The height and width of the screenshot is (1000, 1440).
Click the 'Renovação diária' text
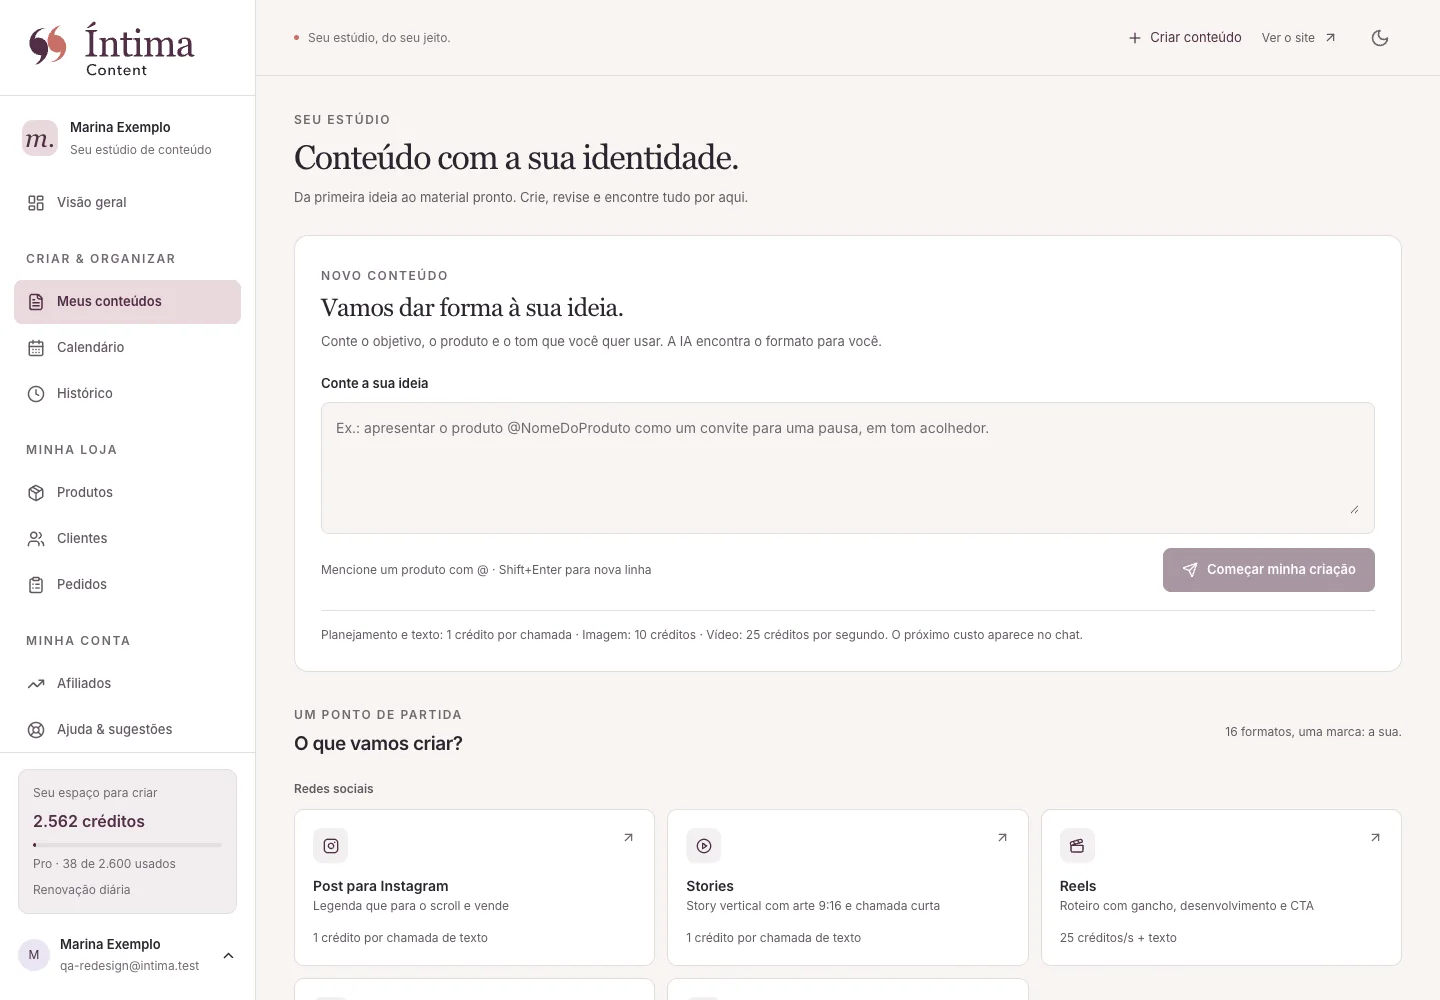coord(82,890)
